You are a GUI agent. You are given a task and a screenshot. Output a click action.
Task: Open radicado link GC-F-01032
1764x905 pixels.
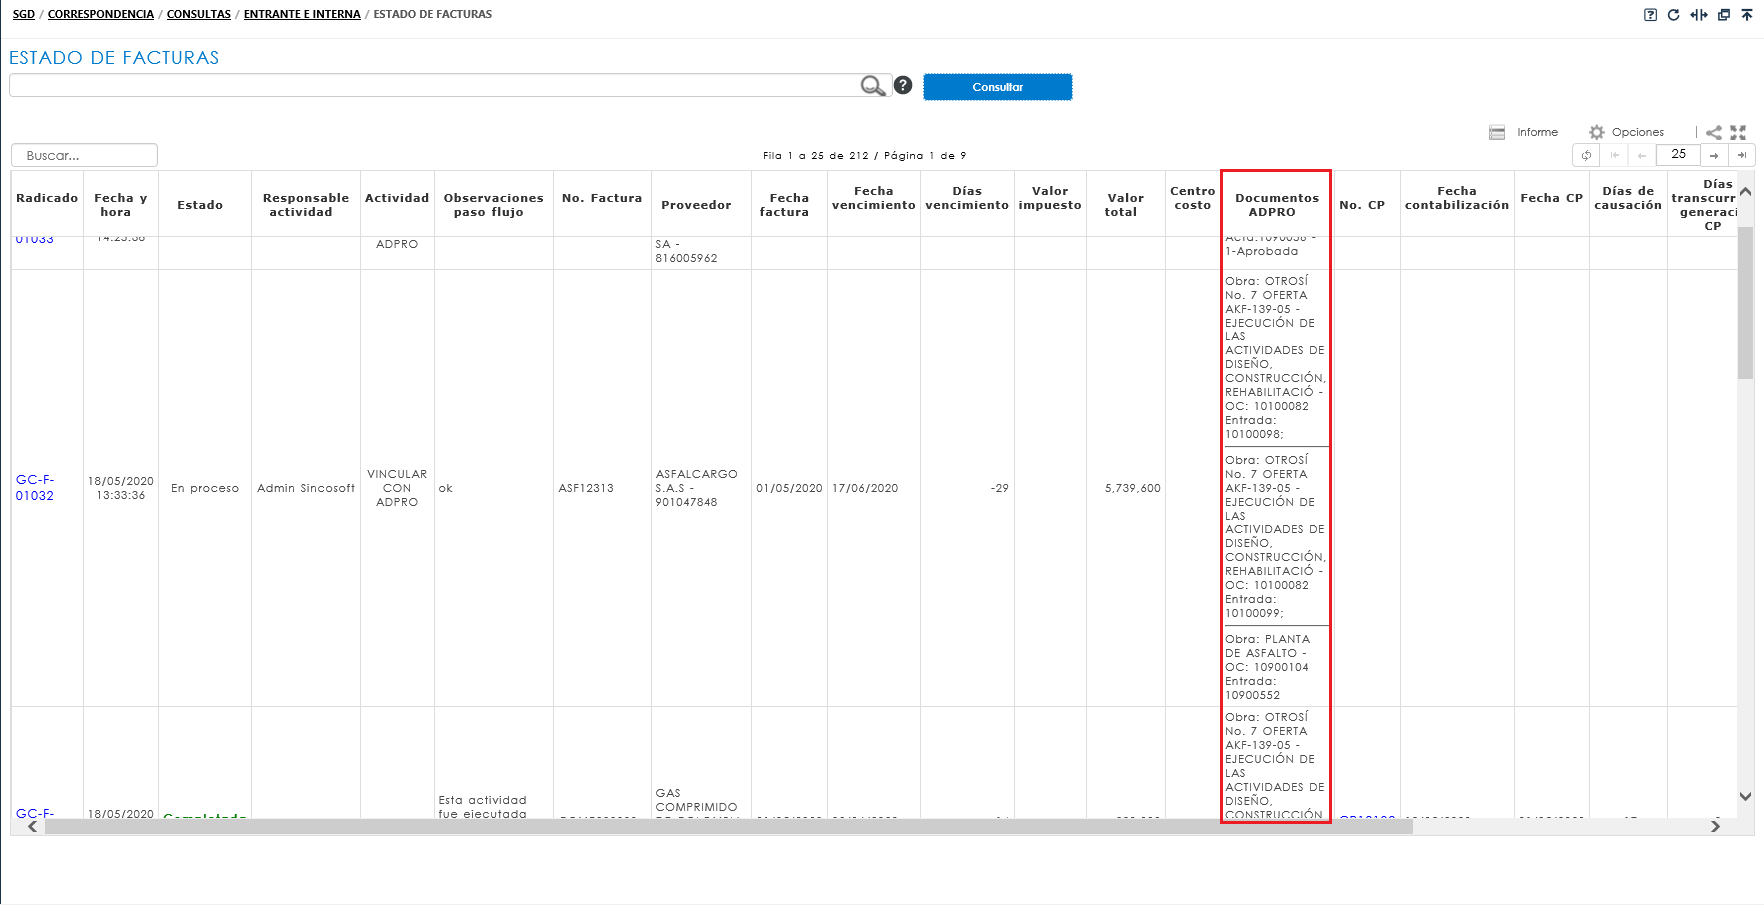(35, 488)
